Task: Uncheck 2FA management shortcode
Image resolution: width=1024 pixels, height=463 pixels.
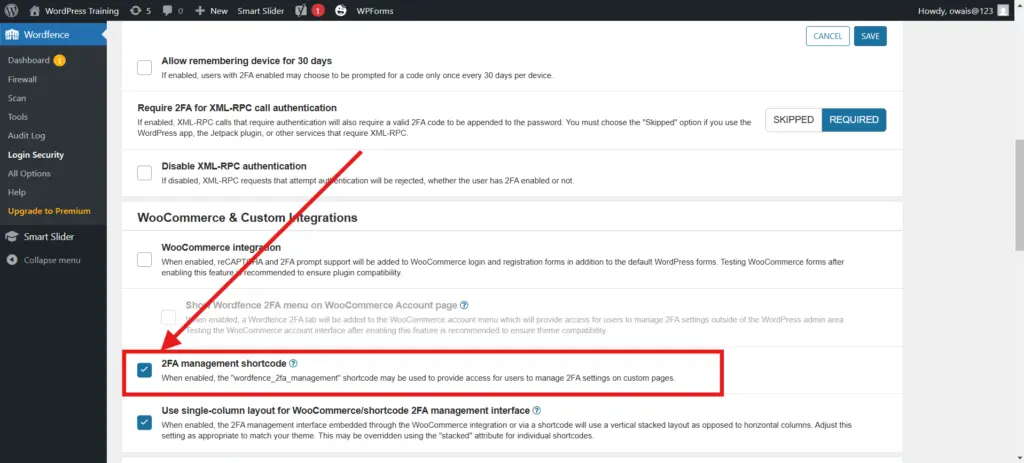Action: [x=144, y=370]
